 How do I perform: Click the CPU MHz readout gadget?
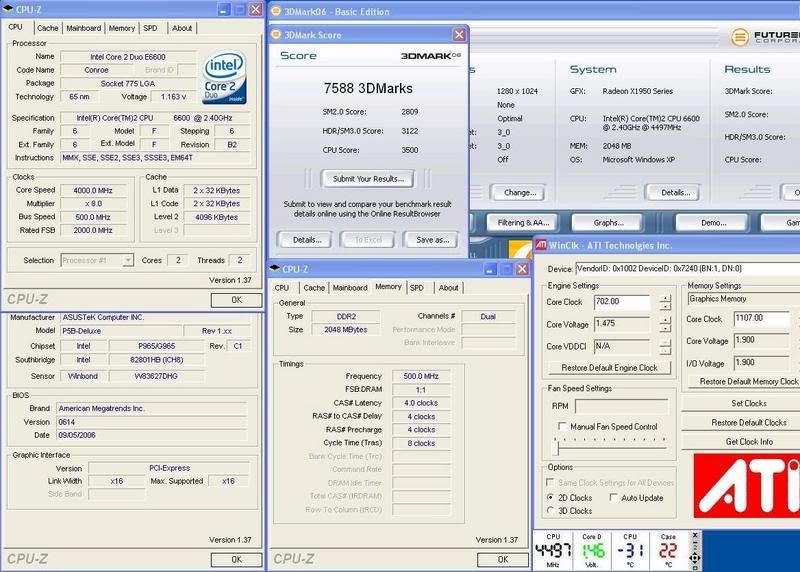point(553,550)
